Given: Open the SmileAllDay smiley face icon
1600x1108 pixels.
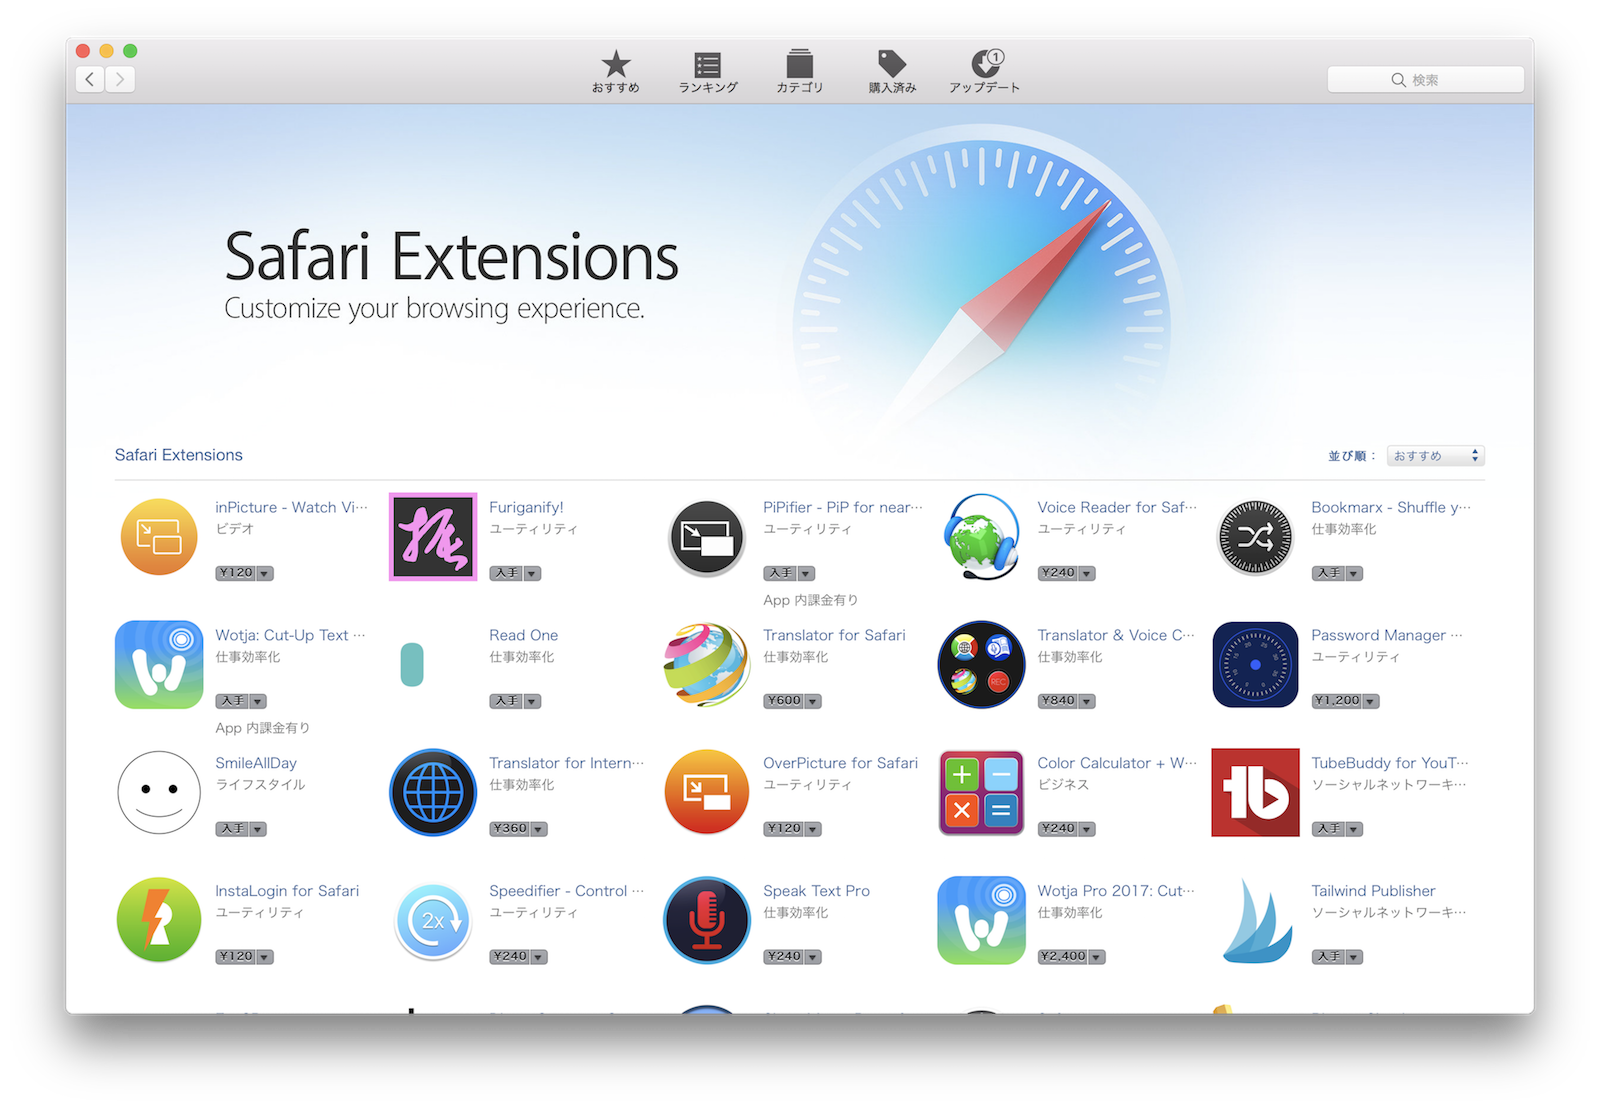Looking at the screenshot, I should click(159, 793).
